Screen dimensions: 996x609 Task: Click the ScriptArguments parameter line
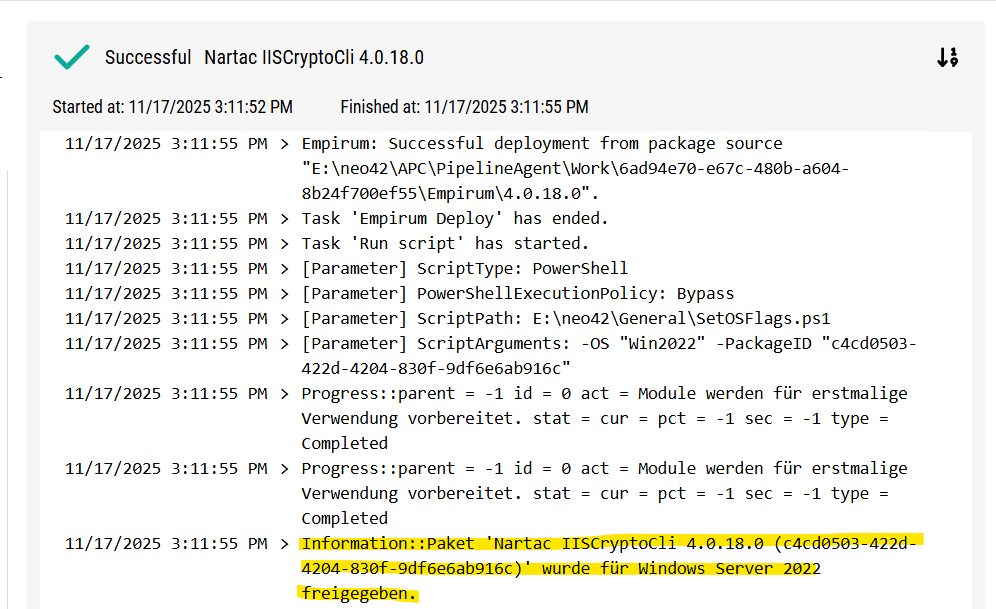[608, 344]
